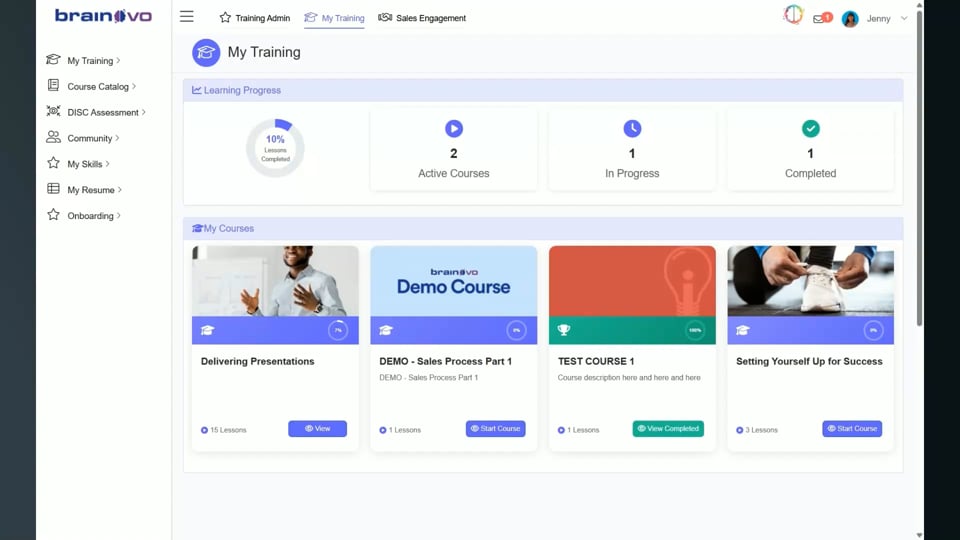Click the 100% progress circle on TEST COURSE 1

695,330
